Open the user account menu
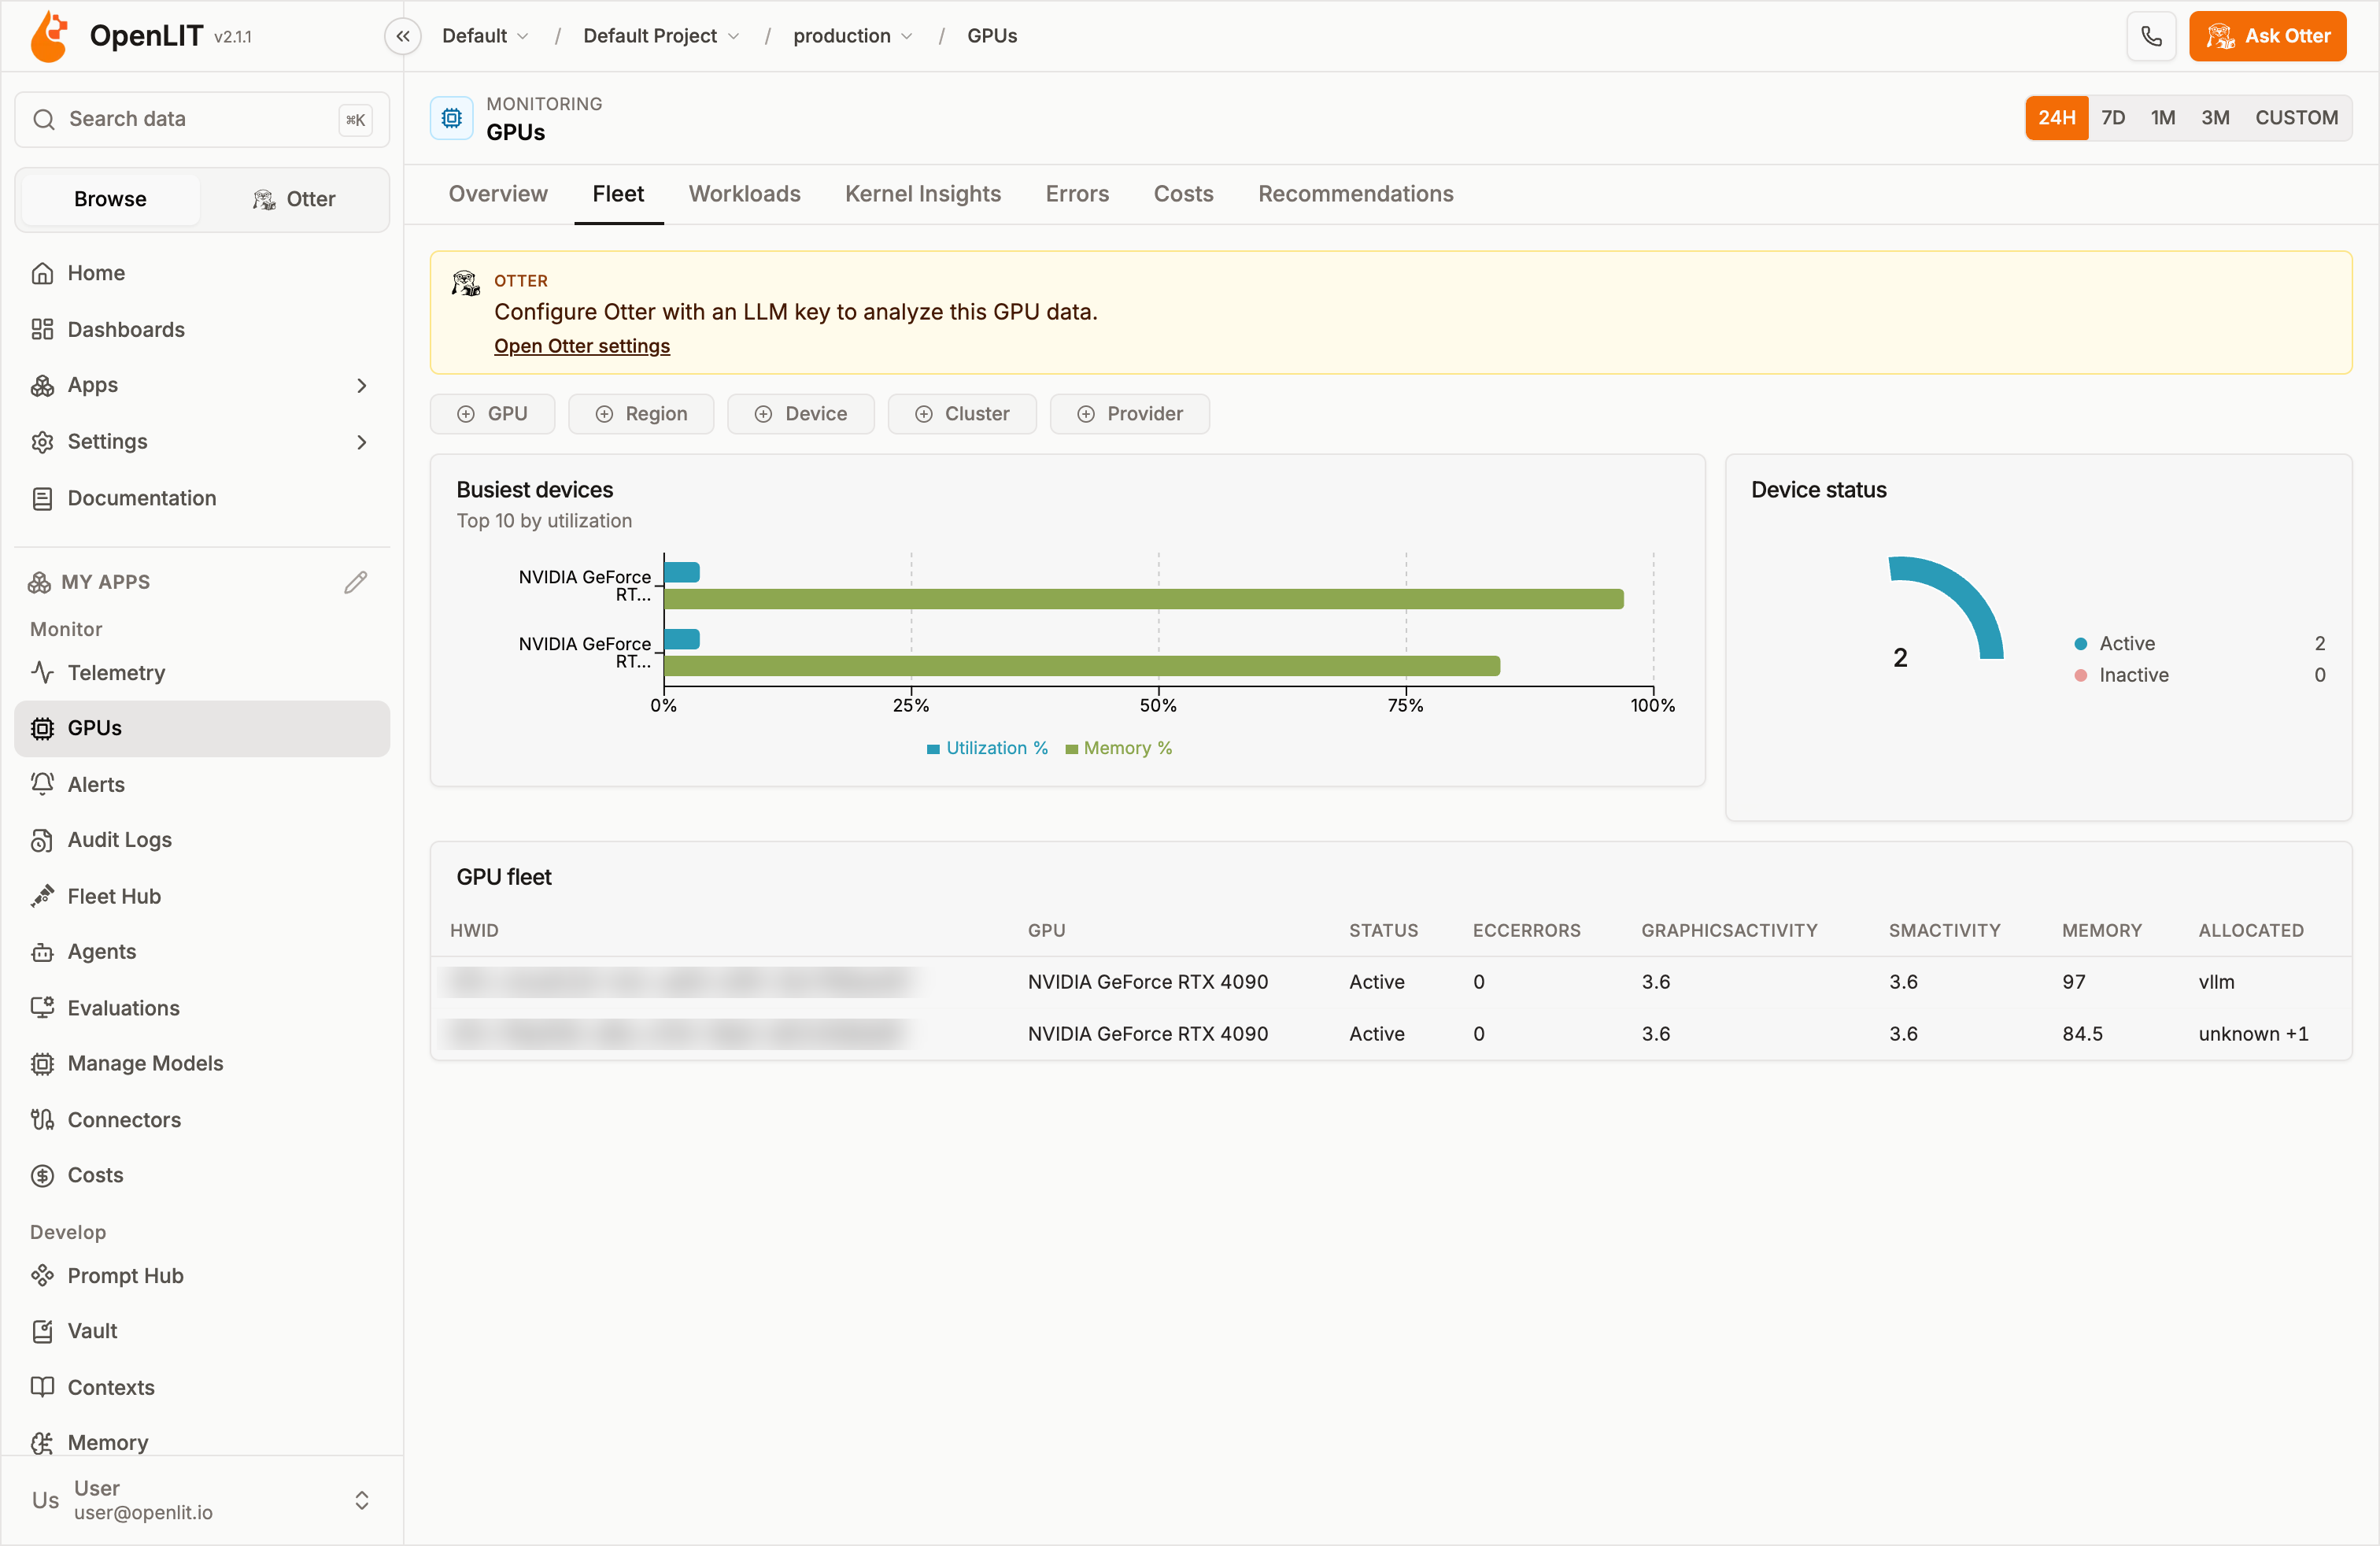2380x1546 pixels. click(x=202, y=1500)
